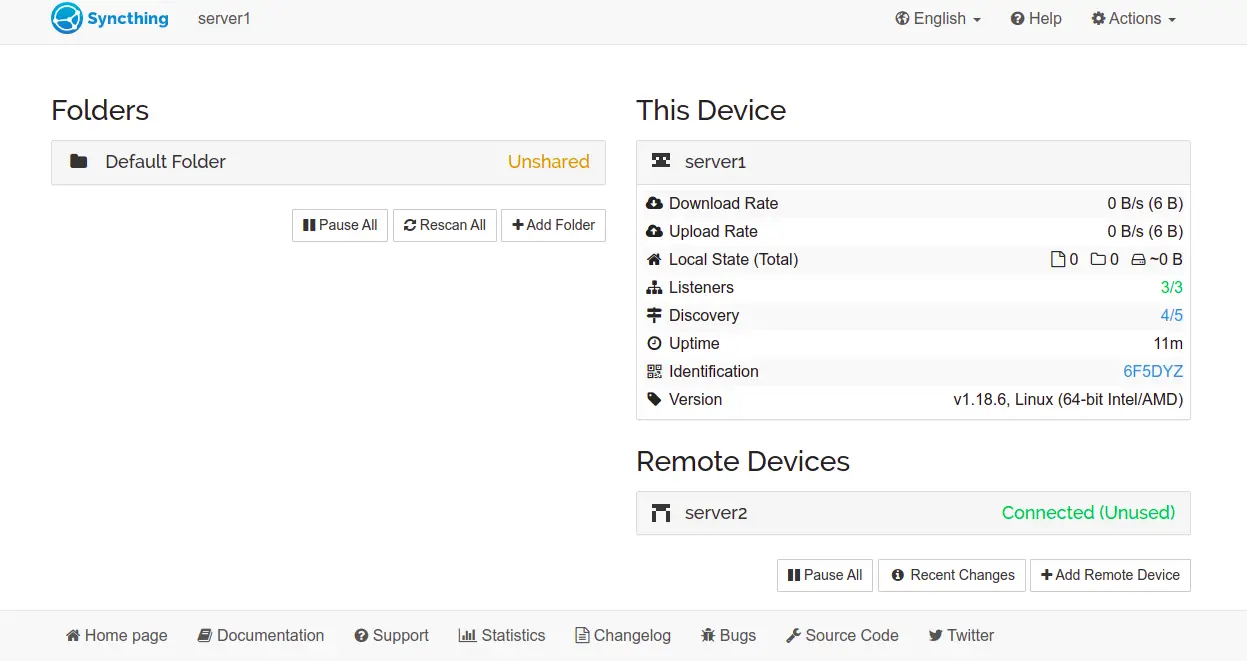Click the Connected (Unused) status text
1247x661 pixels.
click(1088, 513)
